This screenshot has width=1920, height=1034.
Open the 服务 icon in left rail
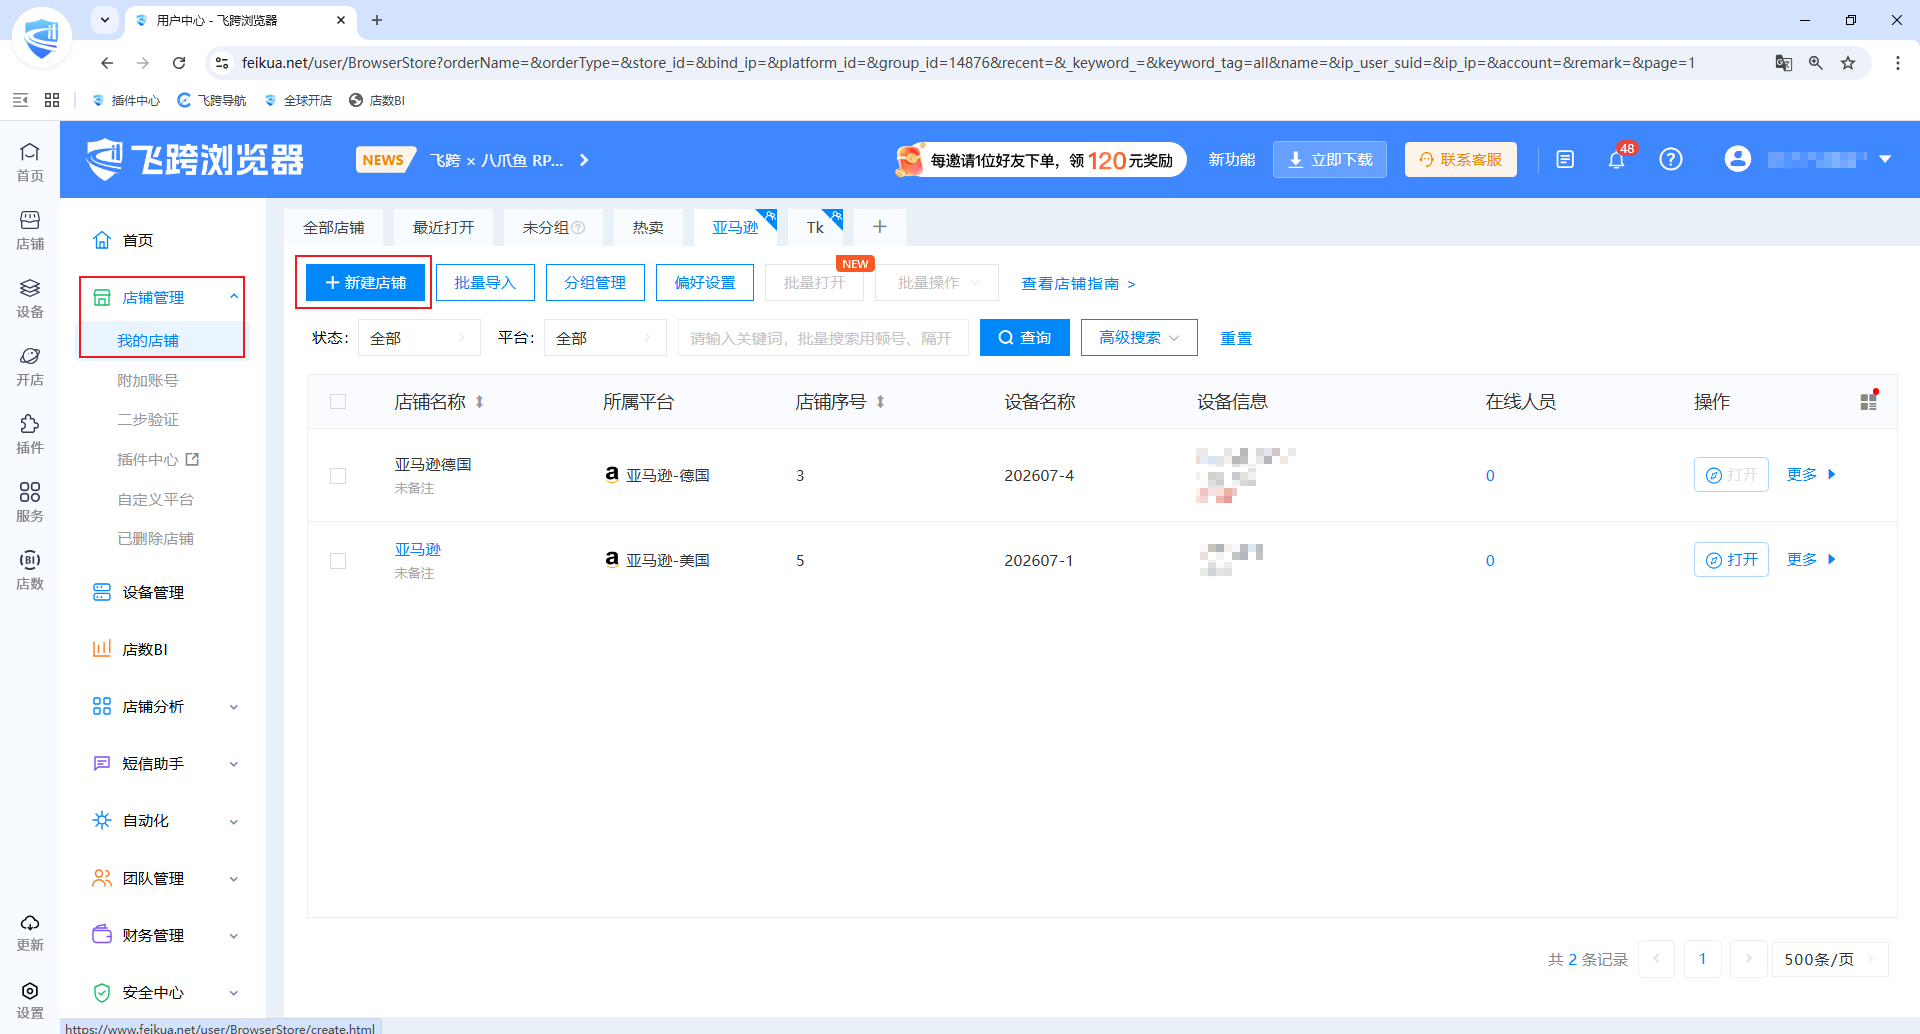[30, 501]
